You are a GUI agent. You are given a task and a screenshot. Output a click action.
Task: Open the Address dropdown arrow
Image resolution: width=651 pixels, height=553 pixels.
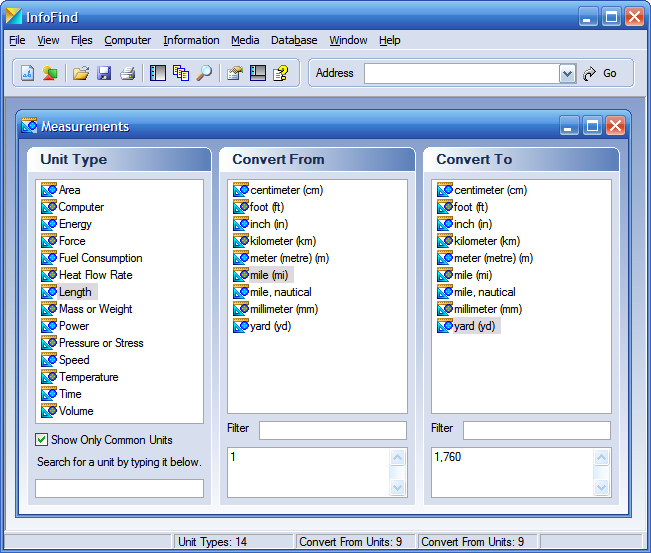tap(567, 74)
